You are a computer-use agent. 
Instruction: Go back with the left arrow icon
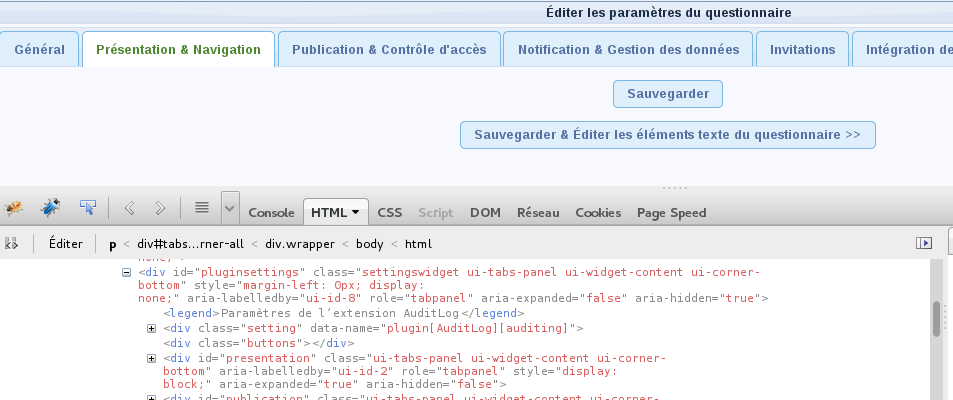(129, 208)
